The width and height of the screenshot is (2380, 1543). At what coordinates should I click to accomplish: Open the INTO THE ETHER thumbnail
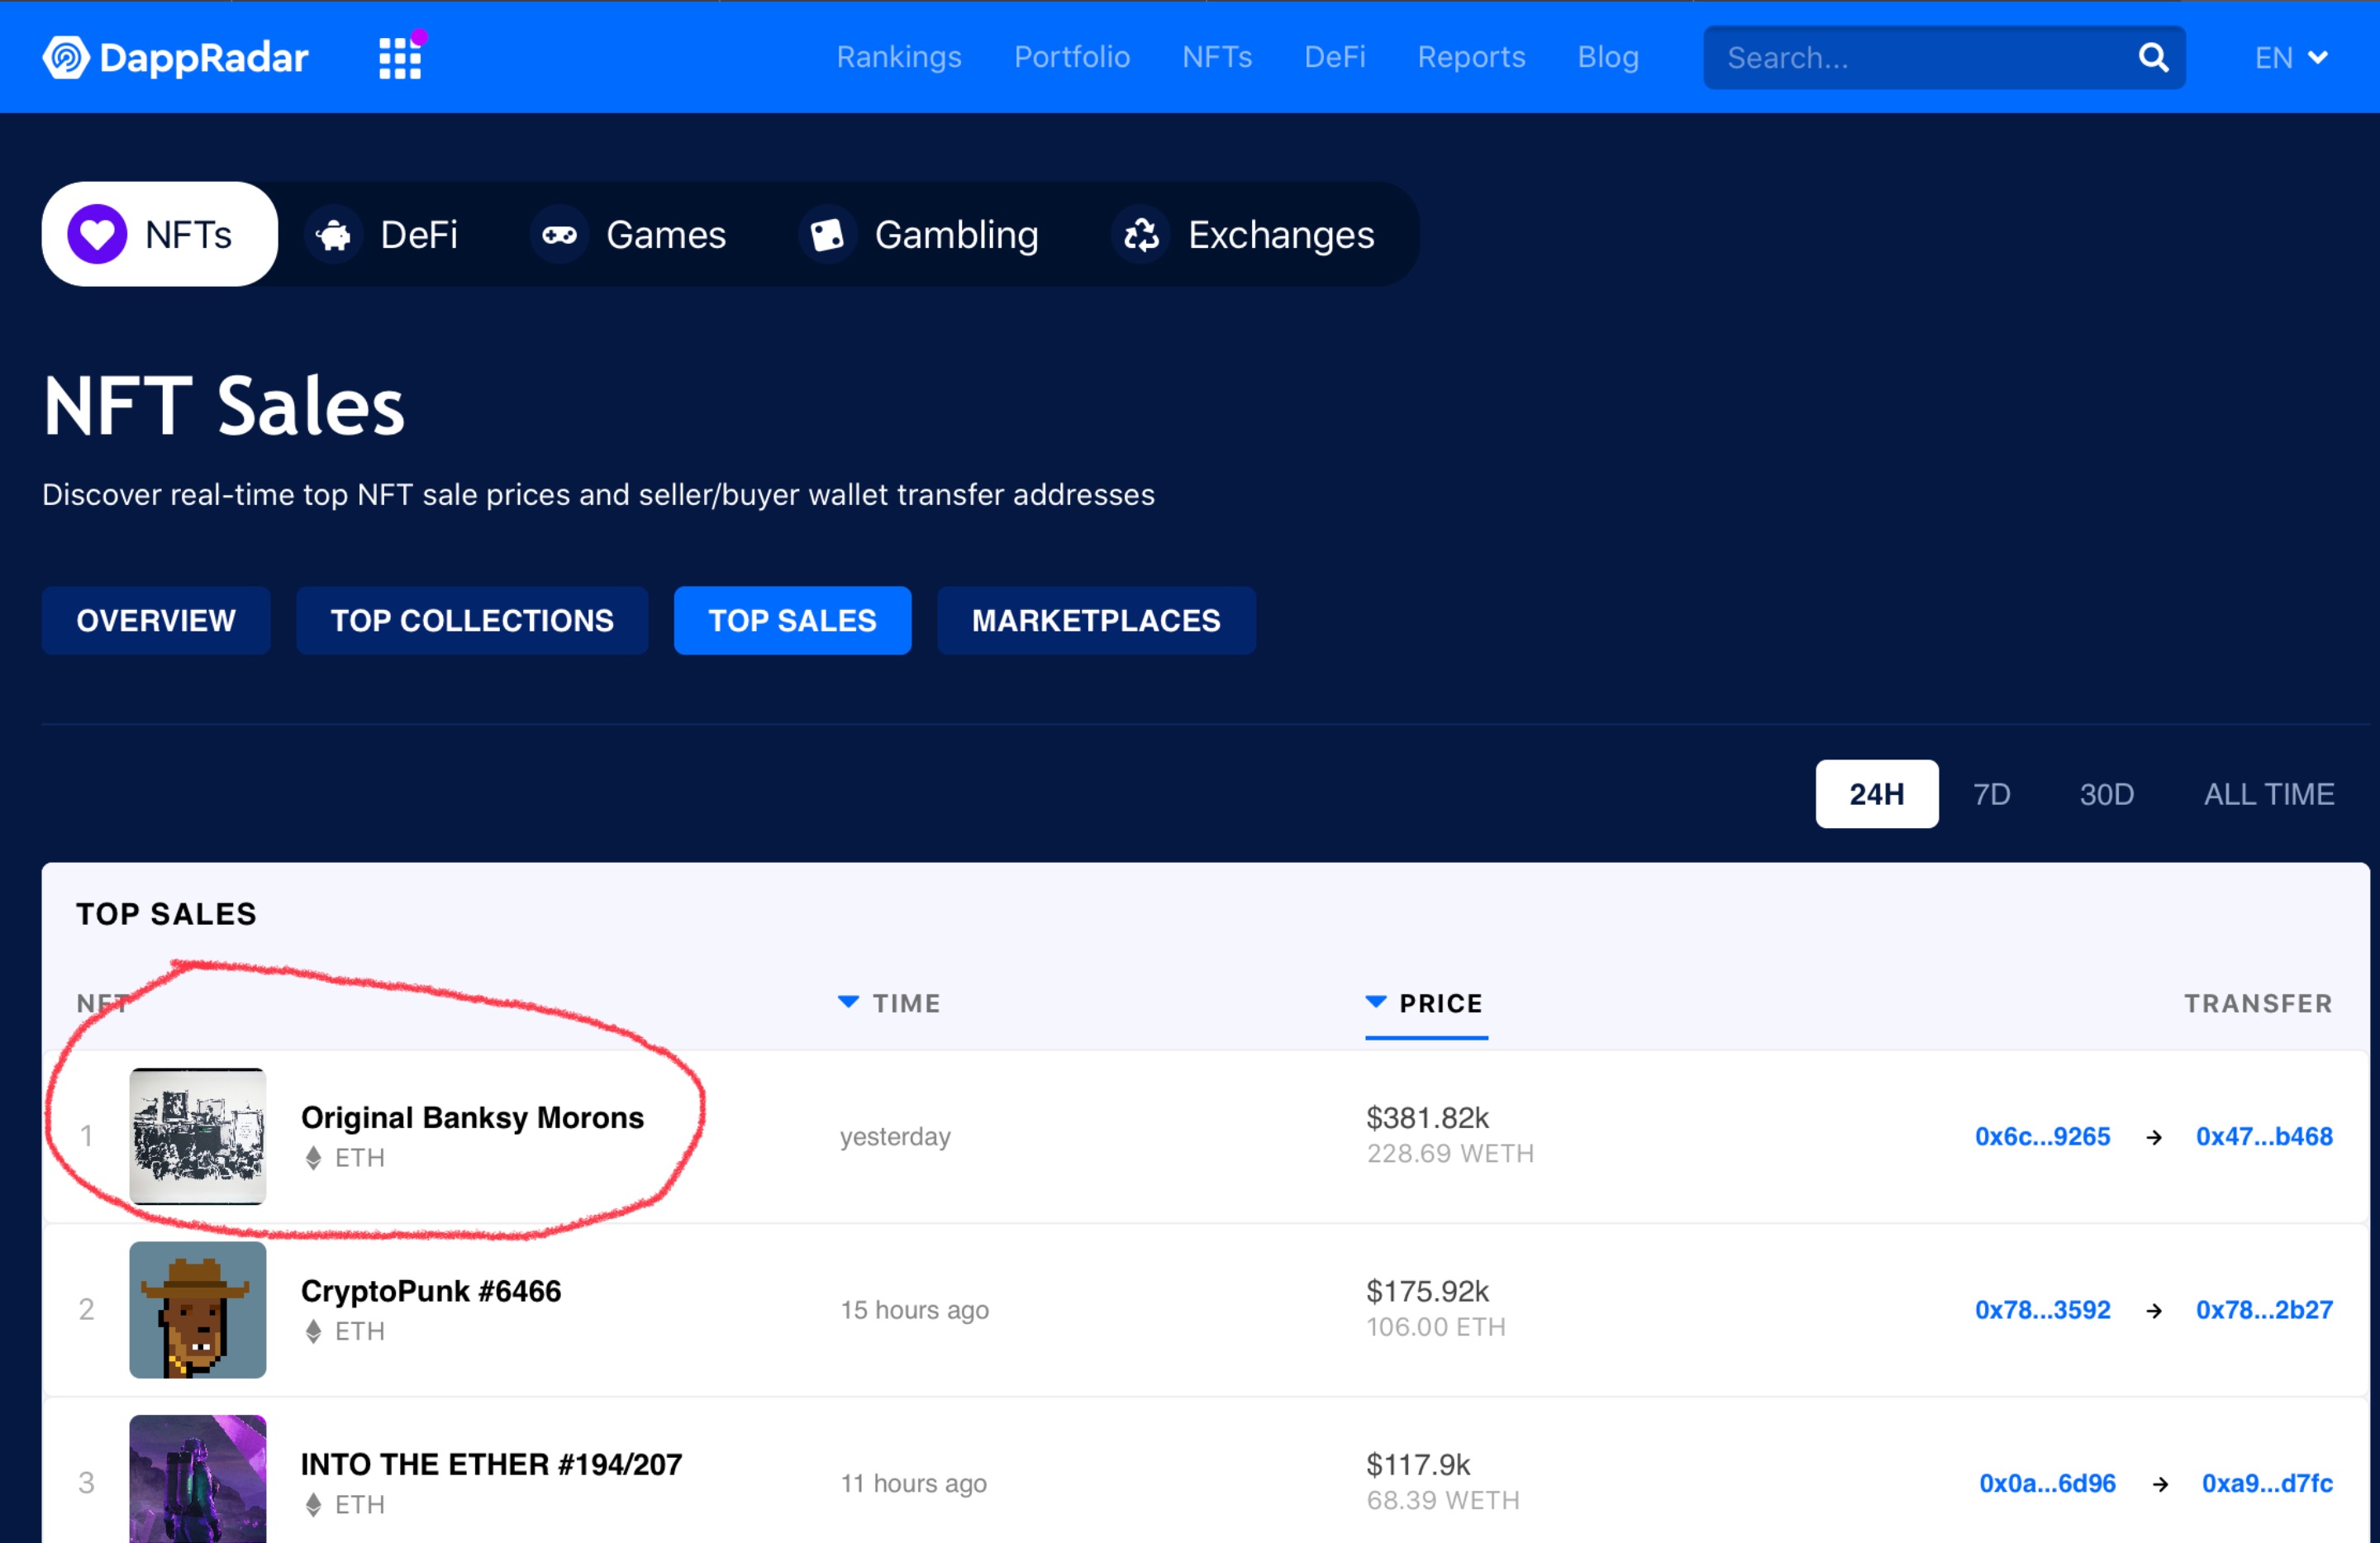[x=198, y=1479]
